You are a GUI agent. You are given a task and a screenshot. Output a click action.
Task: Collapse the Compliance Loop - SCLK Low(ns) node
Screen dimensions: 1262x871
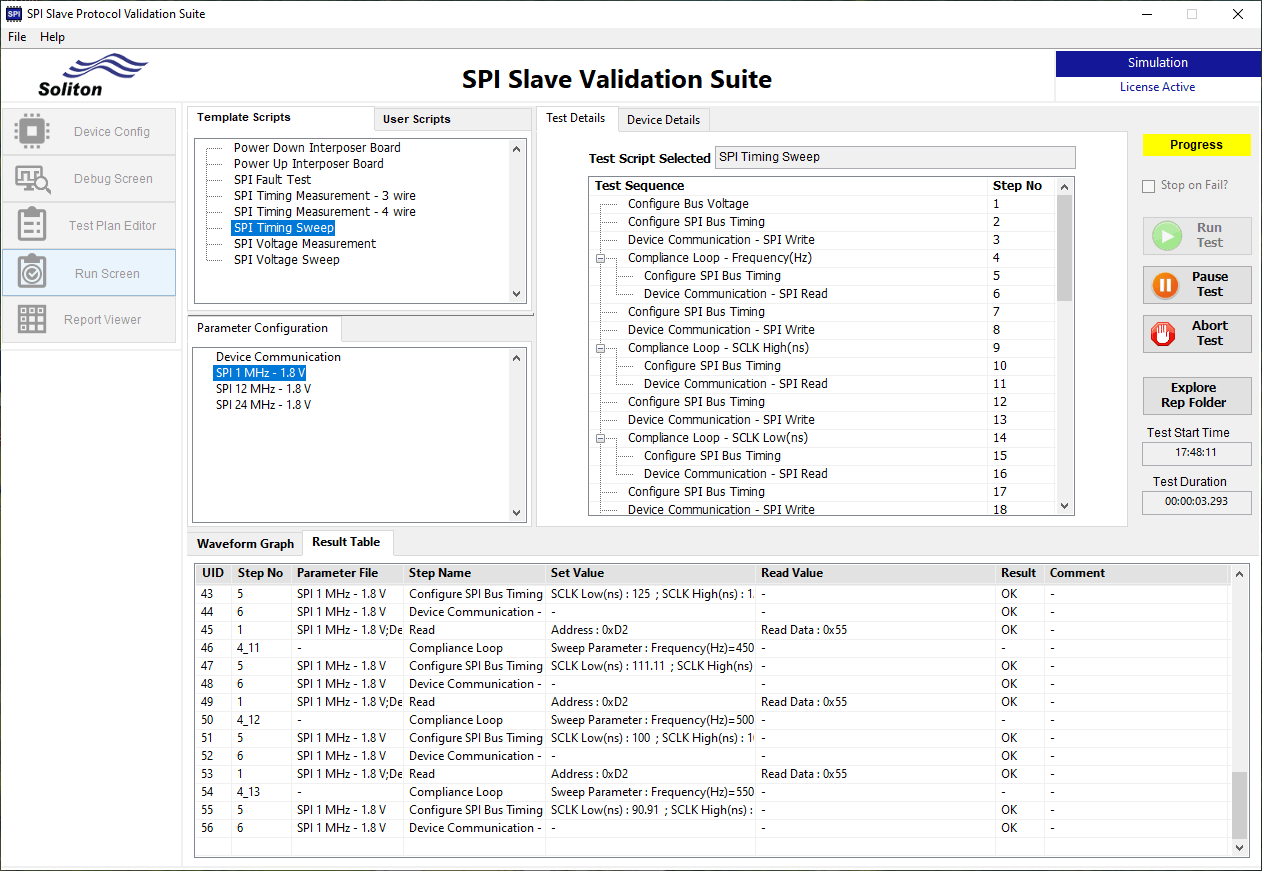(x=599, y=437)
